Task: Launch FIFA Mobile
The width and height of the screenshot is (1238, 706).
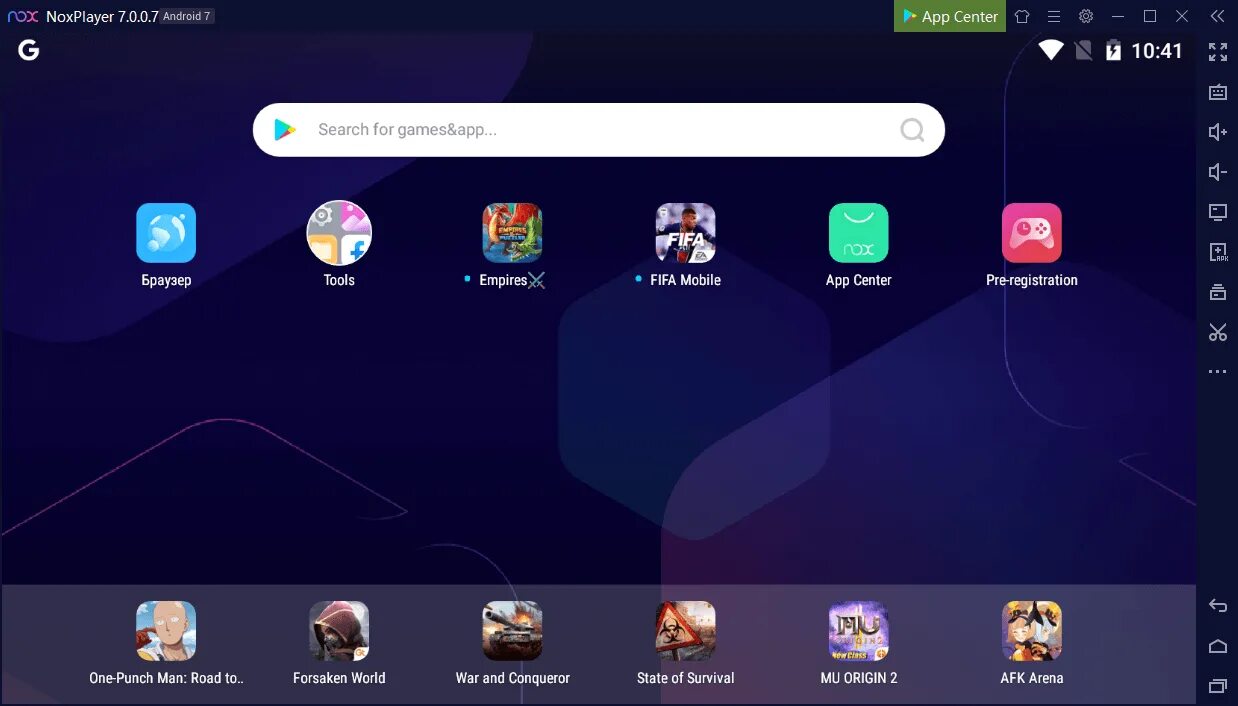Action: click(685, 233)
